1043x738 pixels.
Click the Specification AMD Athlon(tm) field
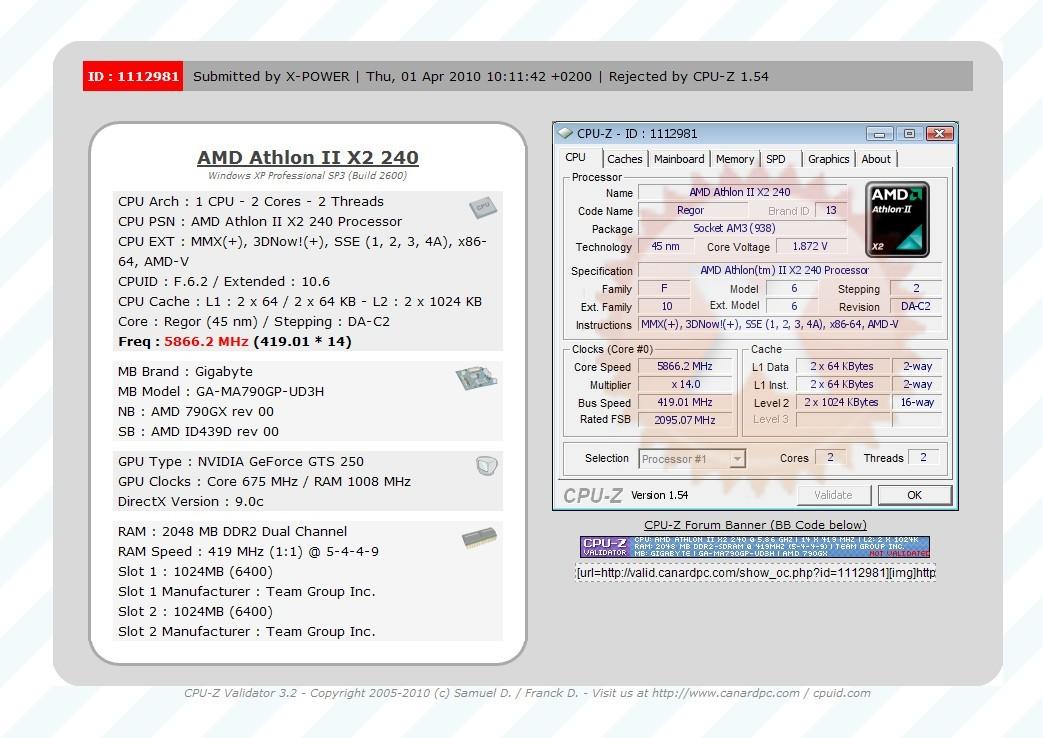pyautogui.click(x=790, y=270)
